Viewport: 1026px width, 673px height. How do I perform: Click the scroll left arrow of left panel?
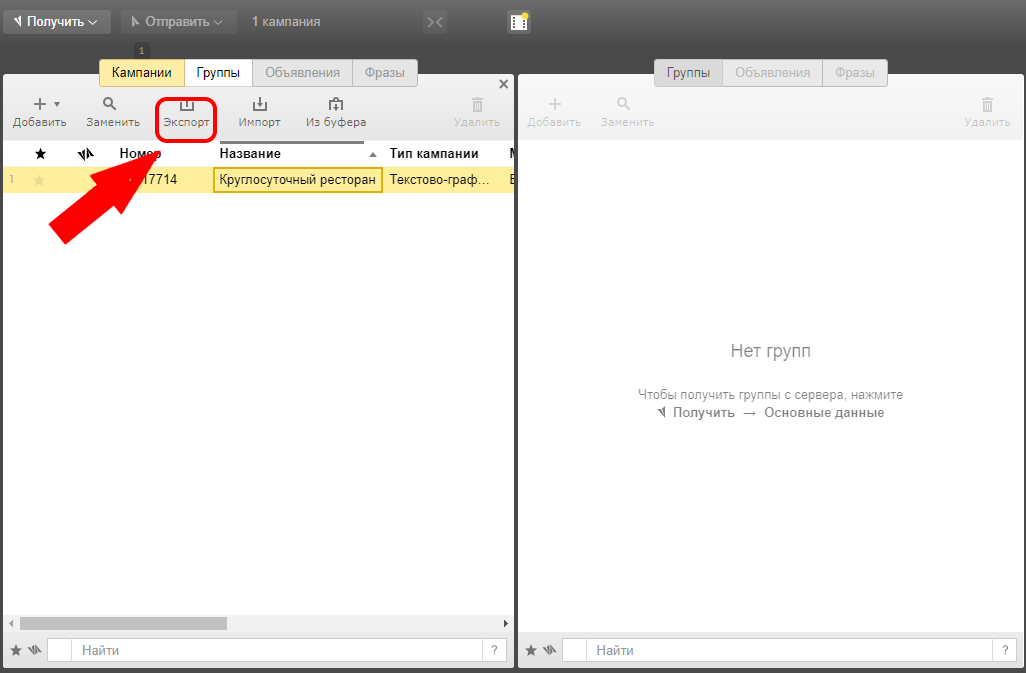10,623
